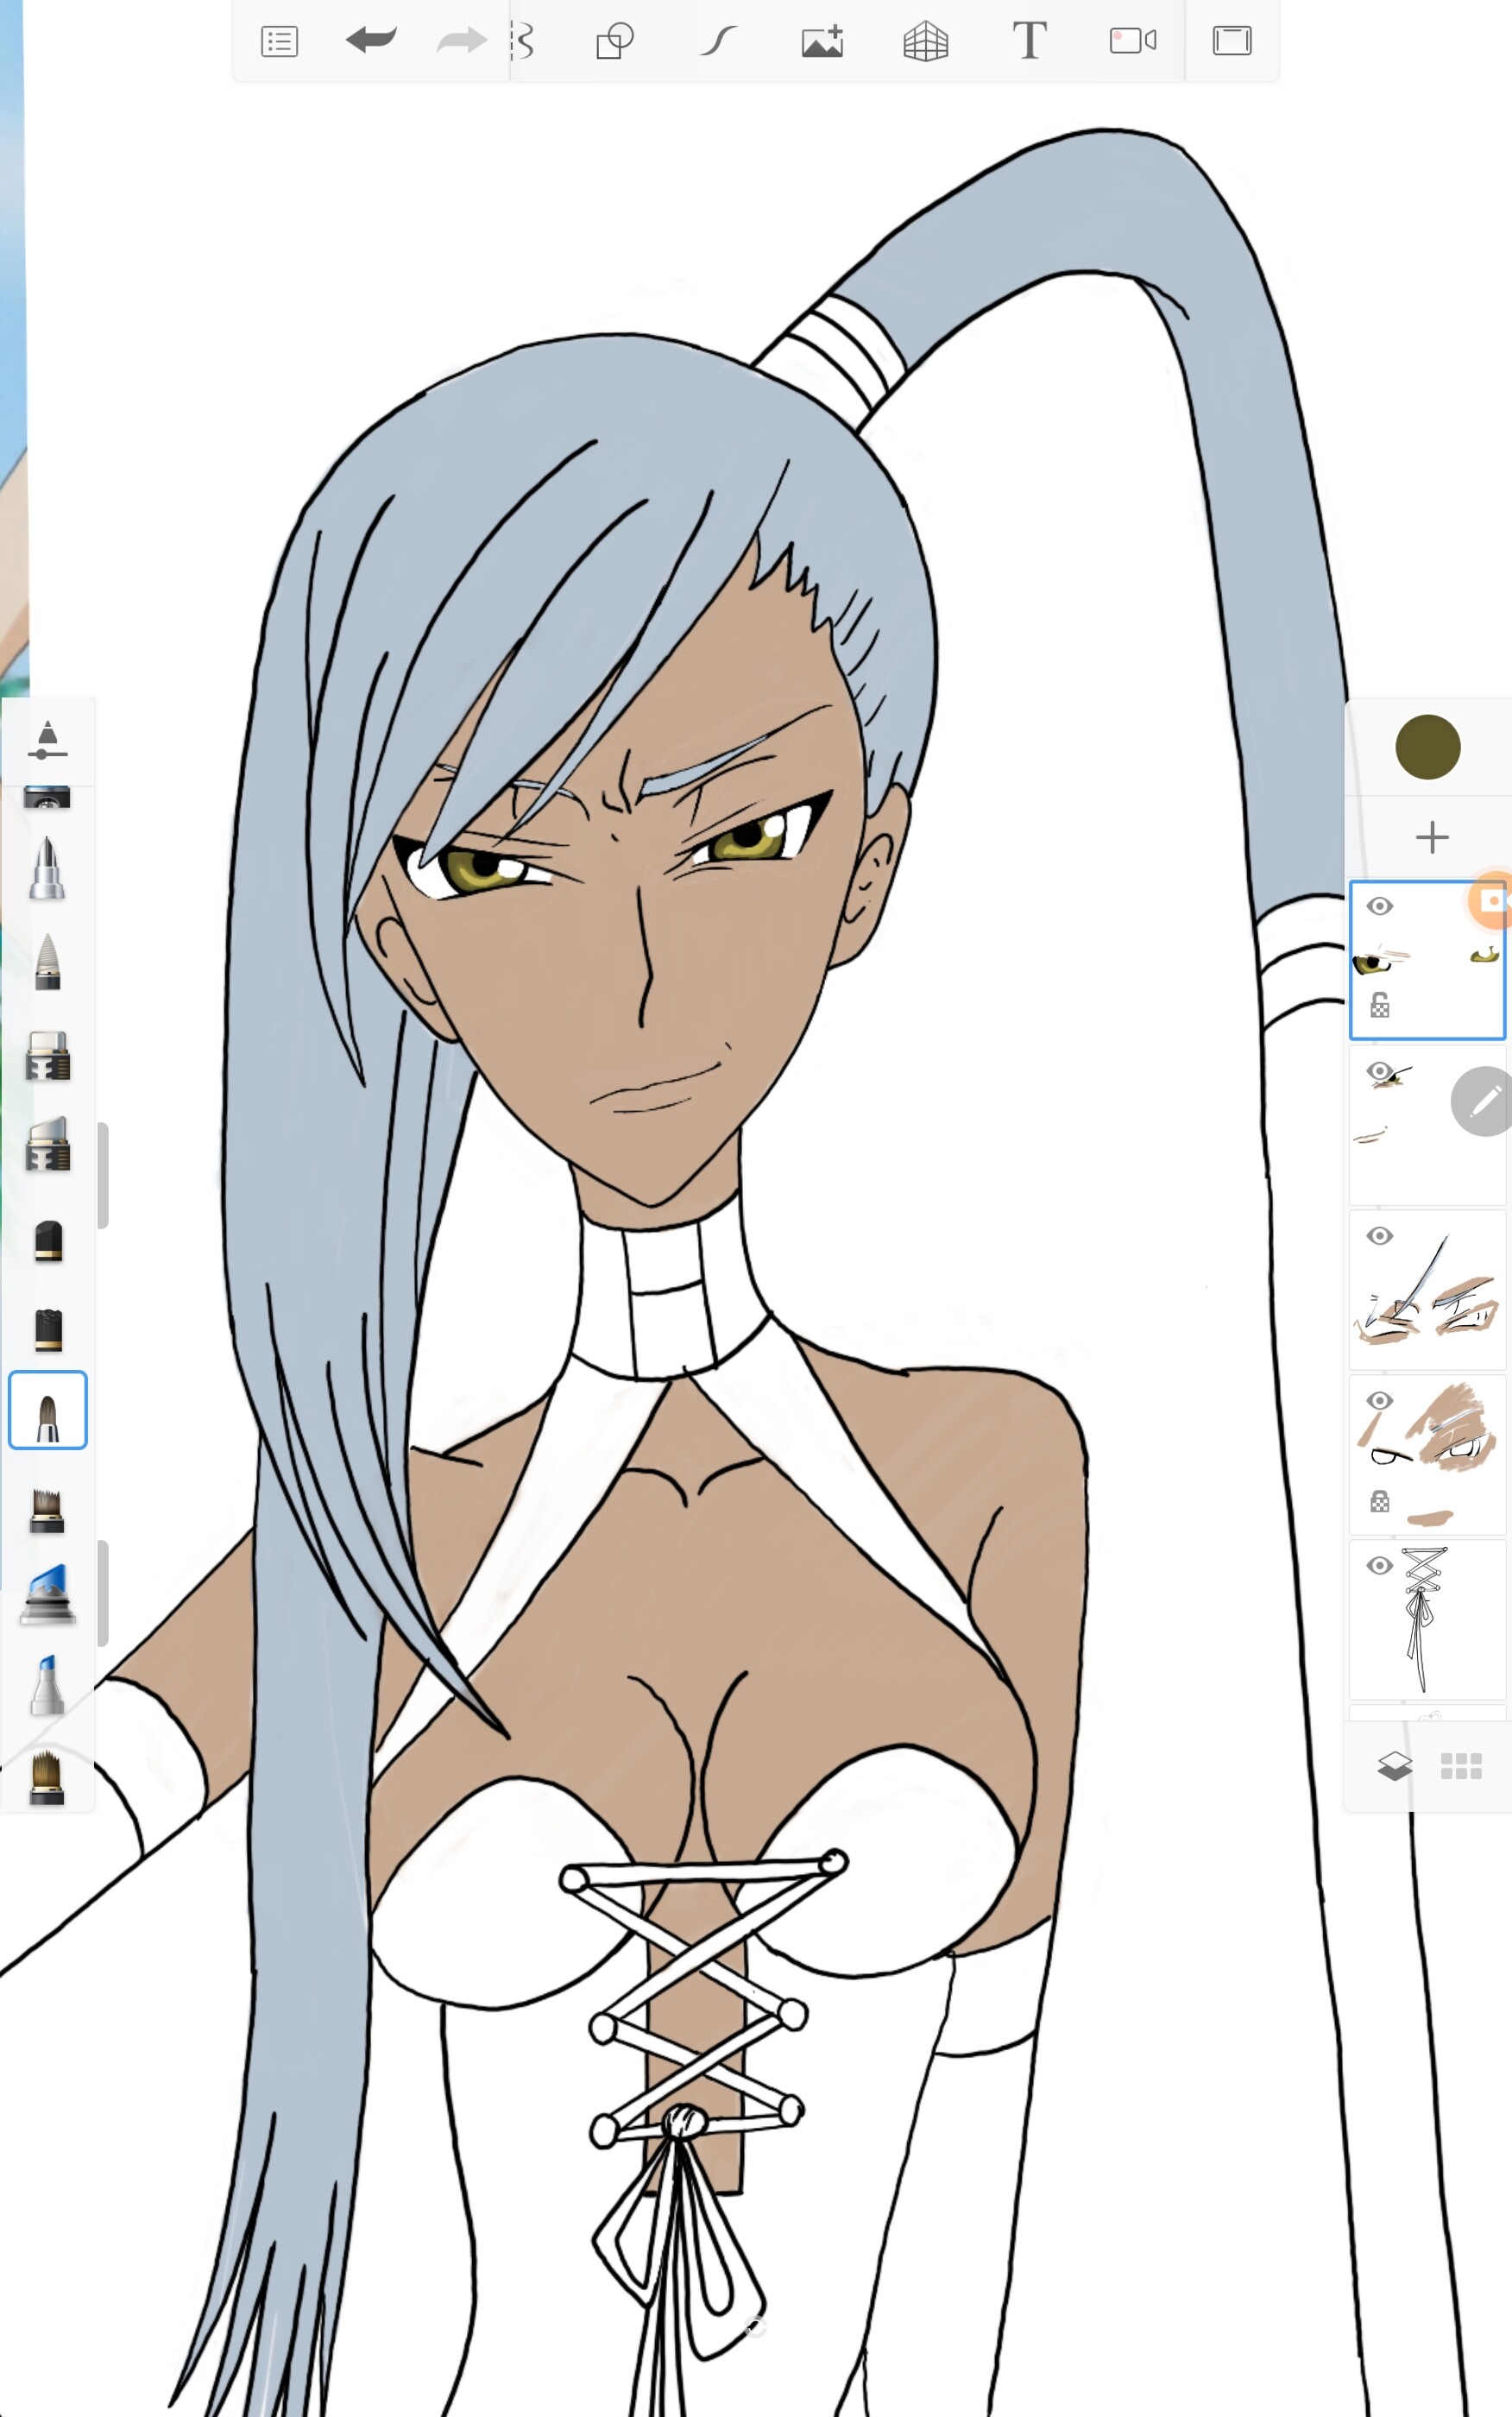Select the black rounded-tip marker brush
This screenshot has width=1512, height=2417.
(x=48, y=1241)
